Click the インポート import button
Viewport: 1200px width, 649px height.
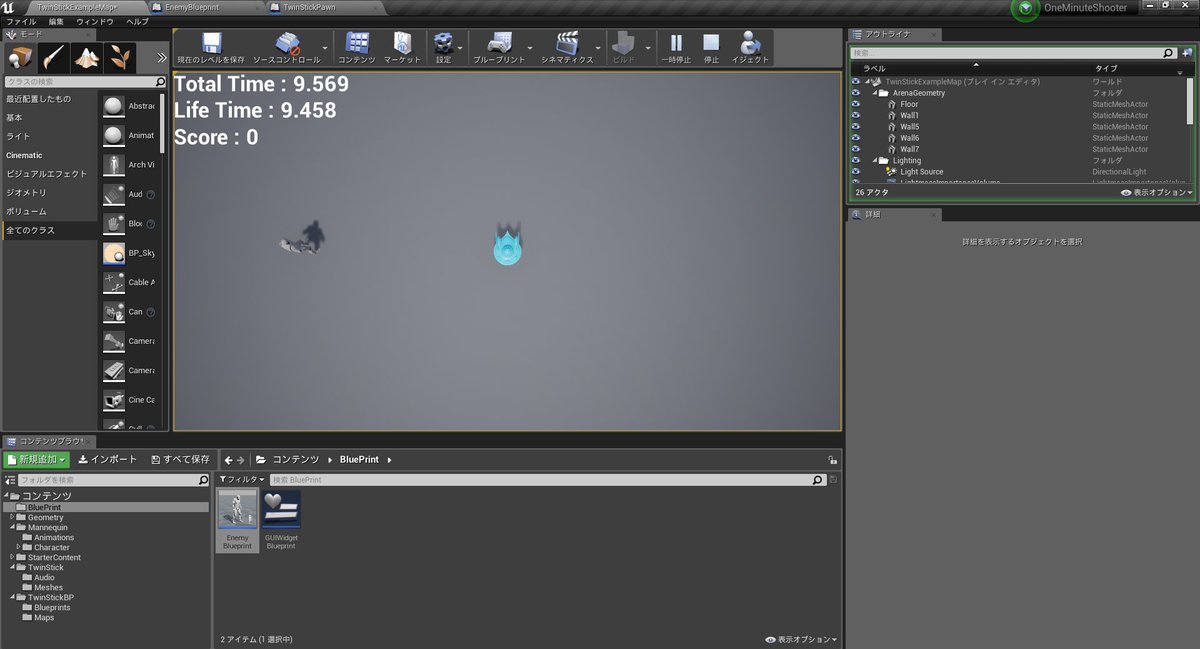pos(108,460)
